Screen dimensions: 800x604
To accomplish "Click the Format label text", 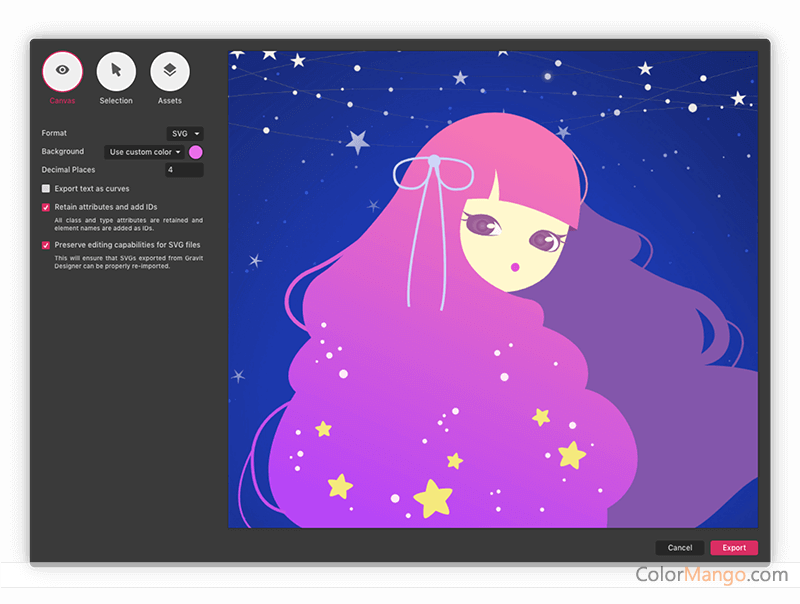I will (55, 133).
